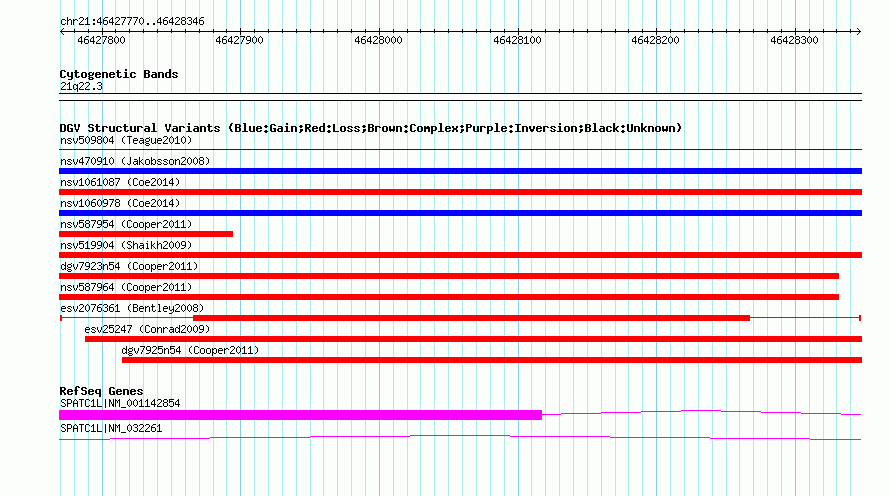Click the red bar under nsv587964
Image resolution: width=890 pixels, height=496 pixels.
pos(449,297)
